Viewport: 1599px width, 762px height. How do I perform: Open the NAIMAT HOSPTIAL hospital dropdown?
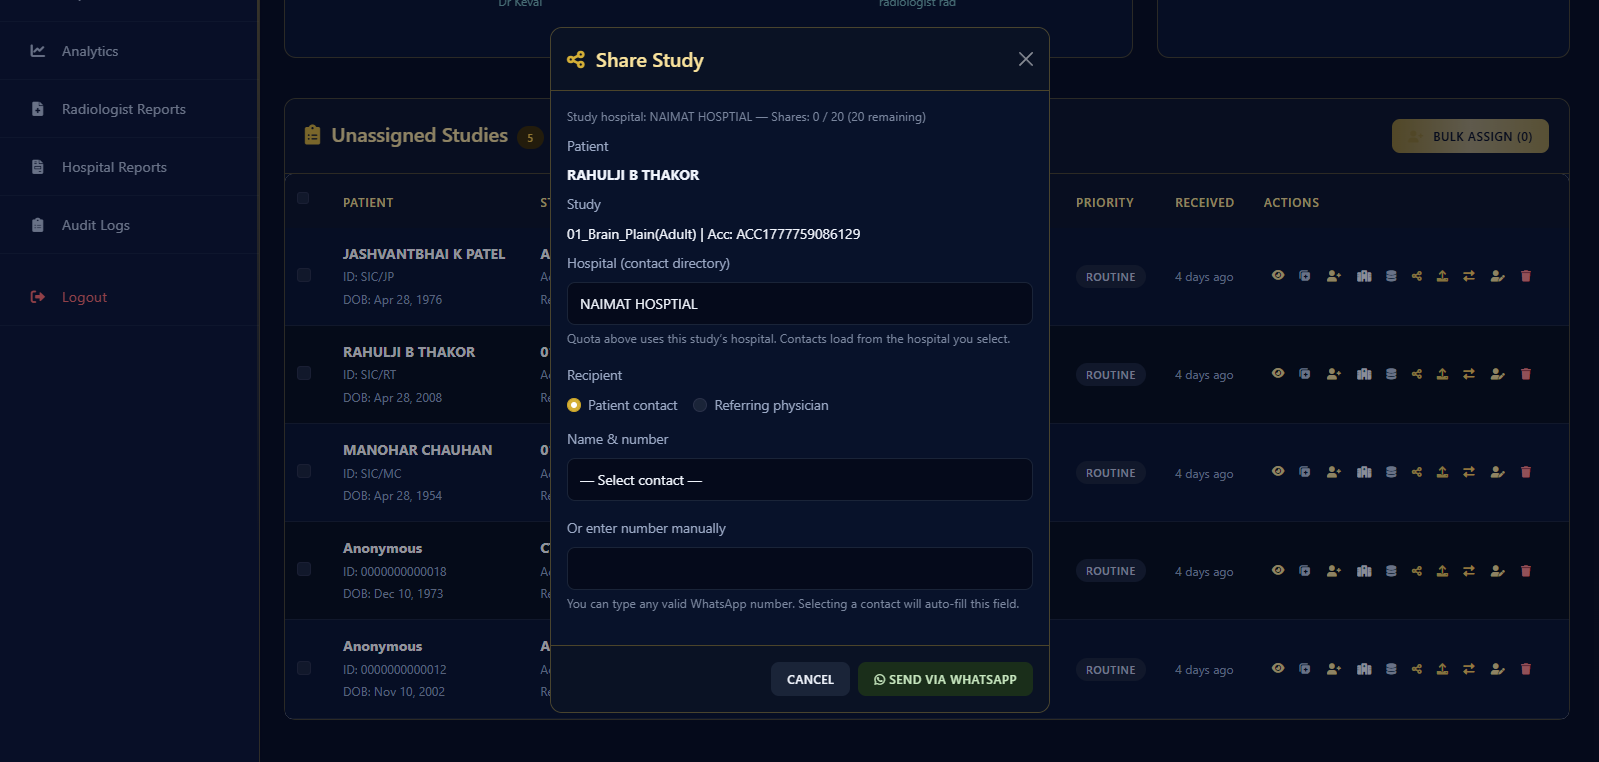coord(800,304)
